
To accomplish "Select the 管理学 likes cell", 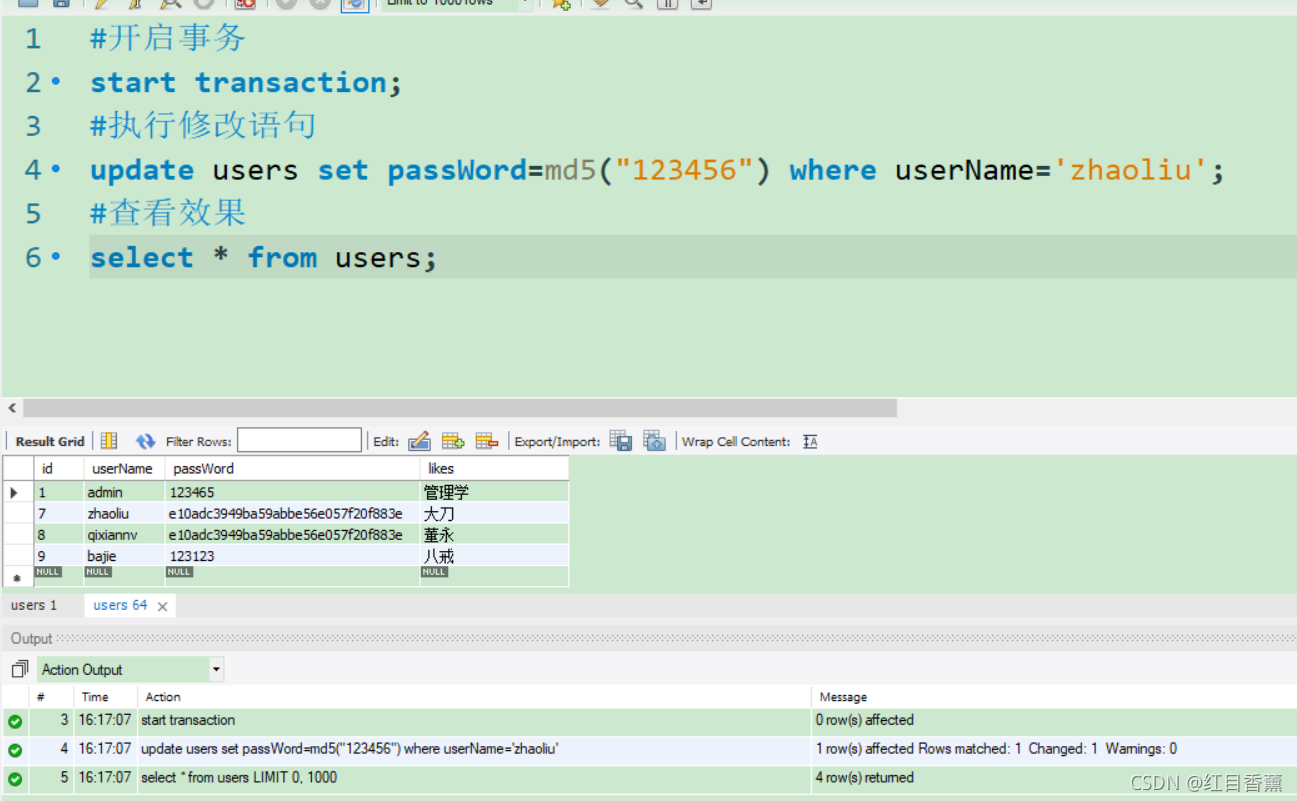I will (x=494, y=492).
